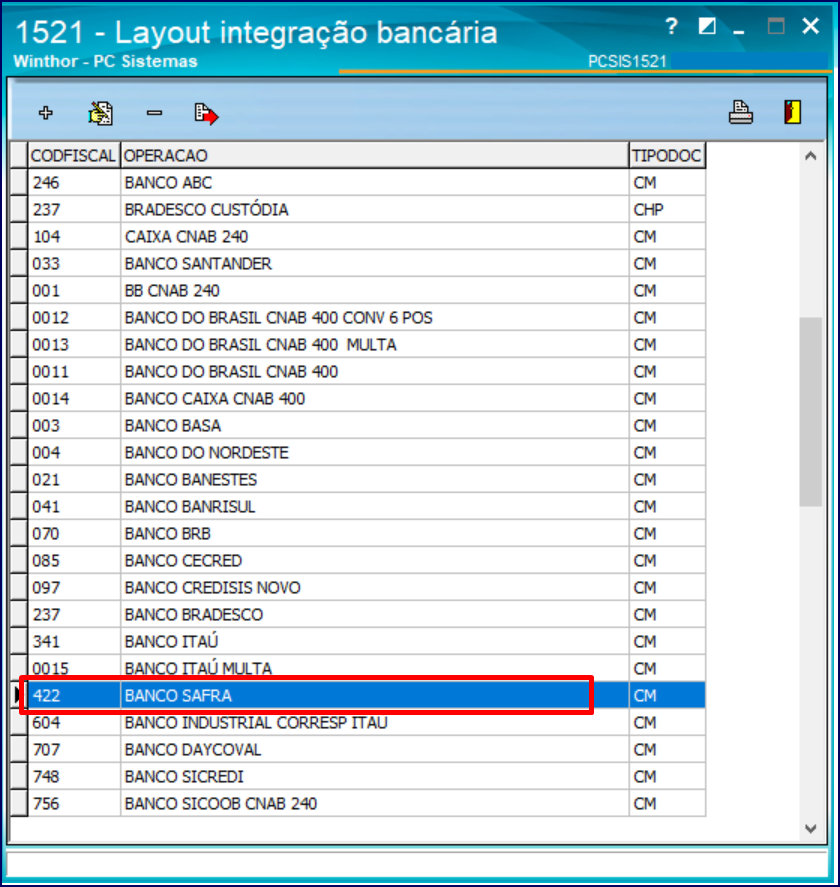
Task: Click the printer icon in toolbar
Action: click(x=740, y=112)
